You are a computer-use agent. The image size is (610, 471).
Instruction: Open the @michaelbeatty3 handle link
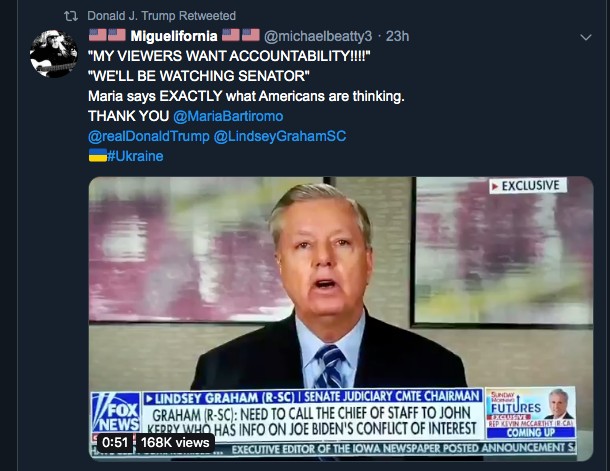(318, 36)
